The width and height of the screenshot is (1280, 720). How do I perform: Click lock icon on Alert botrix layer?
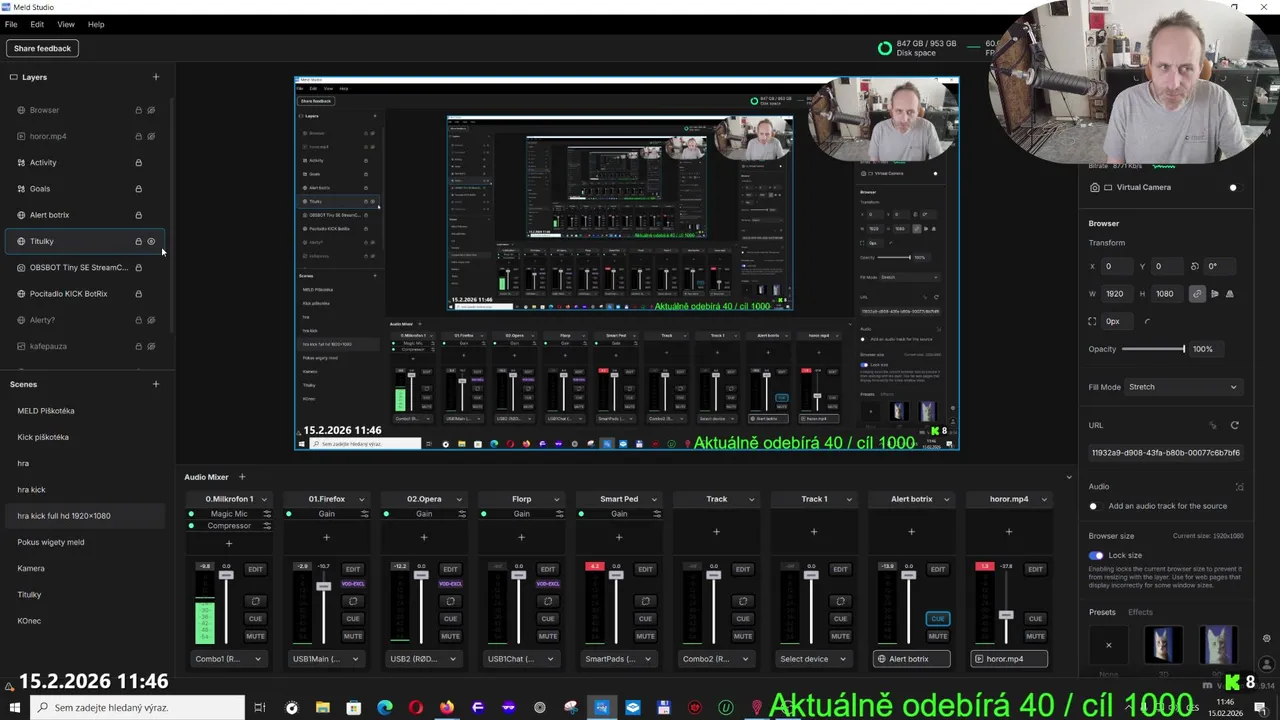click(x=138, y=215)
